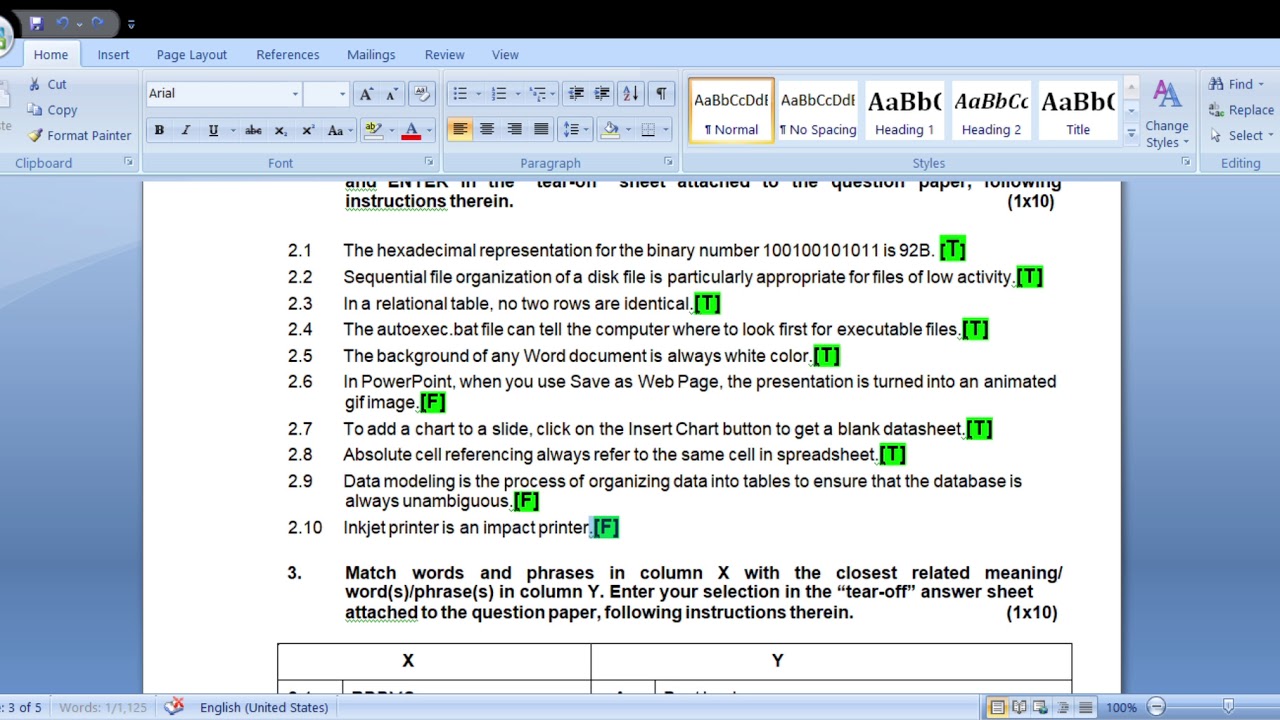Click the Save icon in quick access toolbar
1280x720 pixels.
36,22
